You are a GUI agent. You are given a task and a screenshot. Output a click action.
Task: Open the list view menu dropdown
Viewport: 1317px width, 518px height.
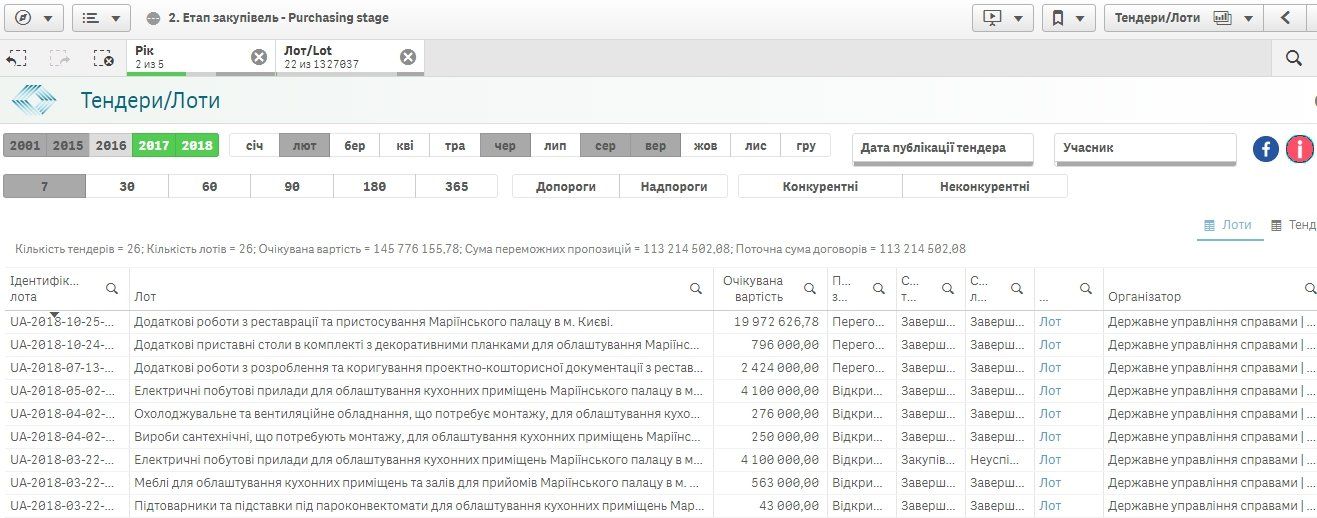101,18
